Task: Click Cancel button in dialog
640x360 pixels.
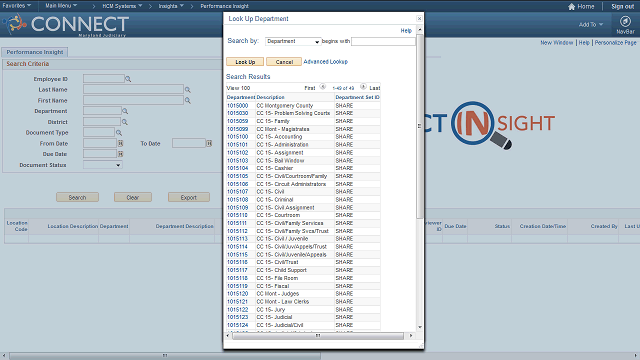Action: click(x=284, y=62)
